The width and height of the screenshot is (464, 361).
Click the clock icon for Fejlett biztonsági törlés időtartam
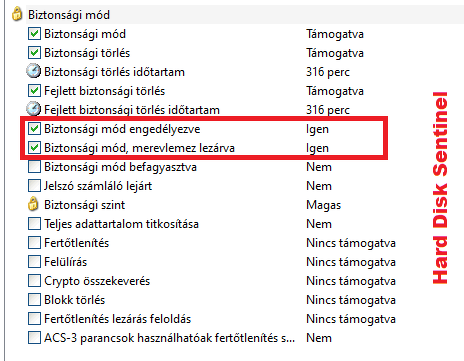point(34,109)
